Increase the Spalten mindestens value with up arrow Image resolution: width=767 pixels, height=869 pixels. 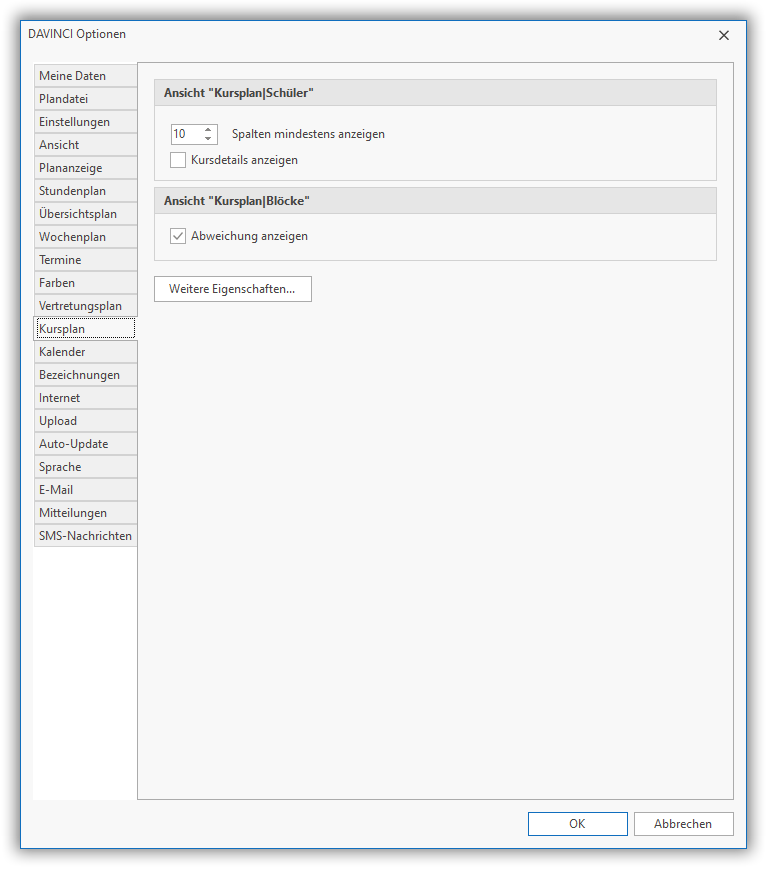click(x=208, y=129)
